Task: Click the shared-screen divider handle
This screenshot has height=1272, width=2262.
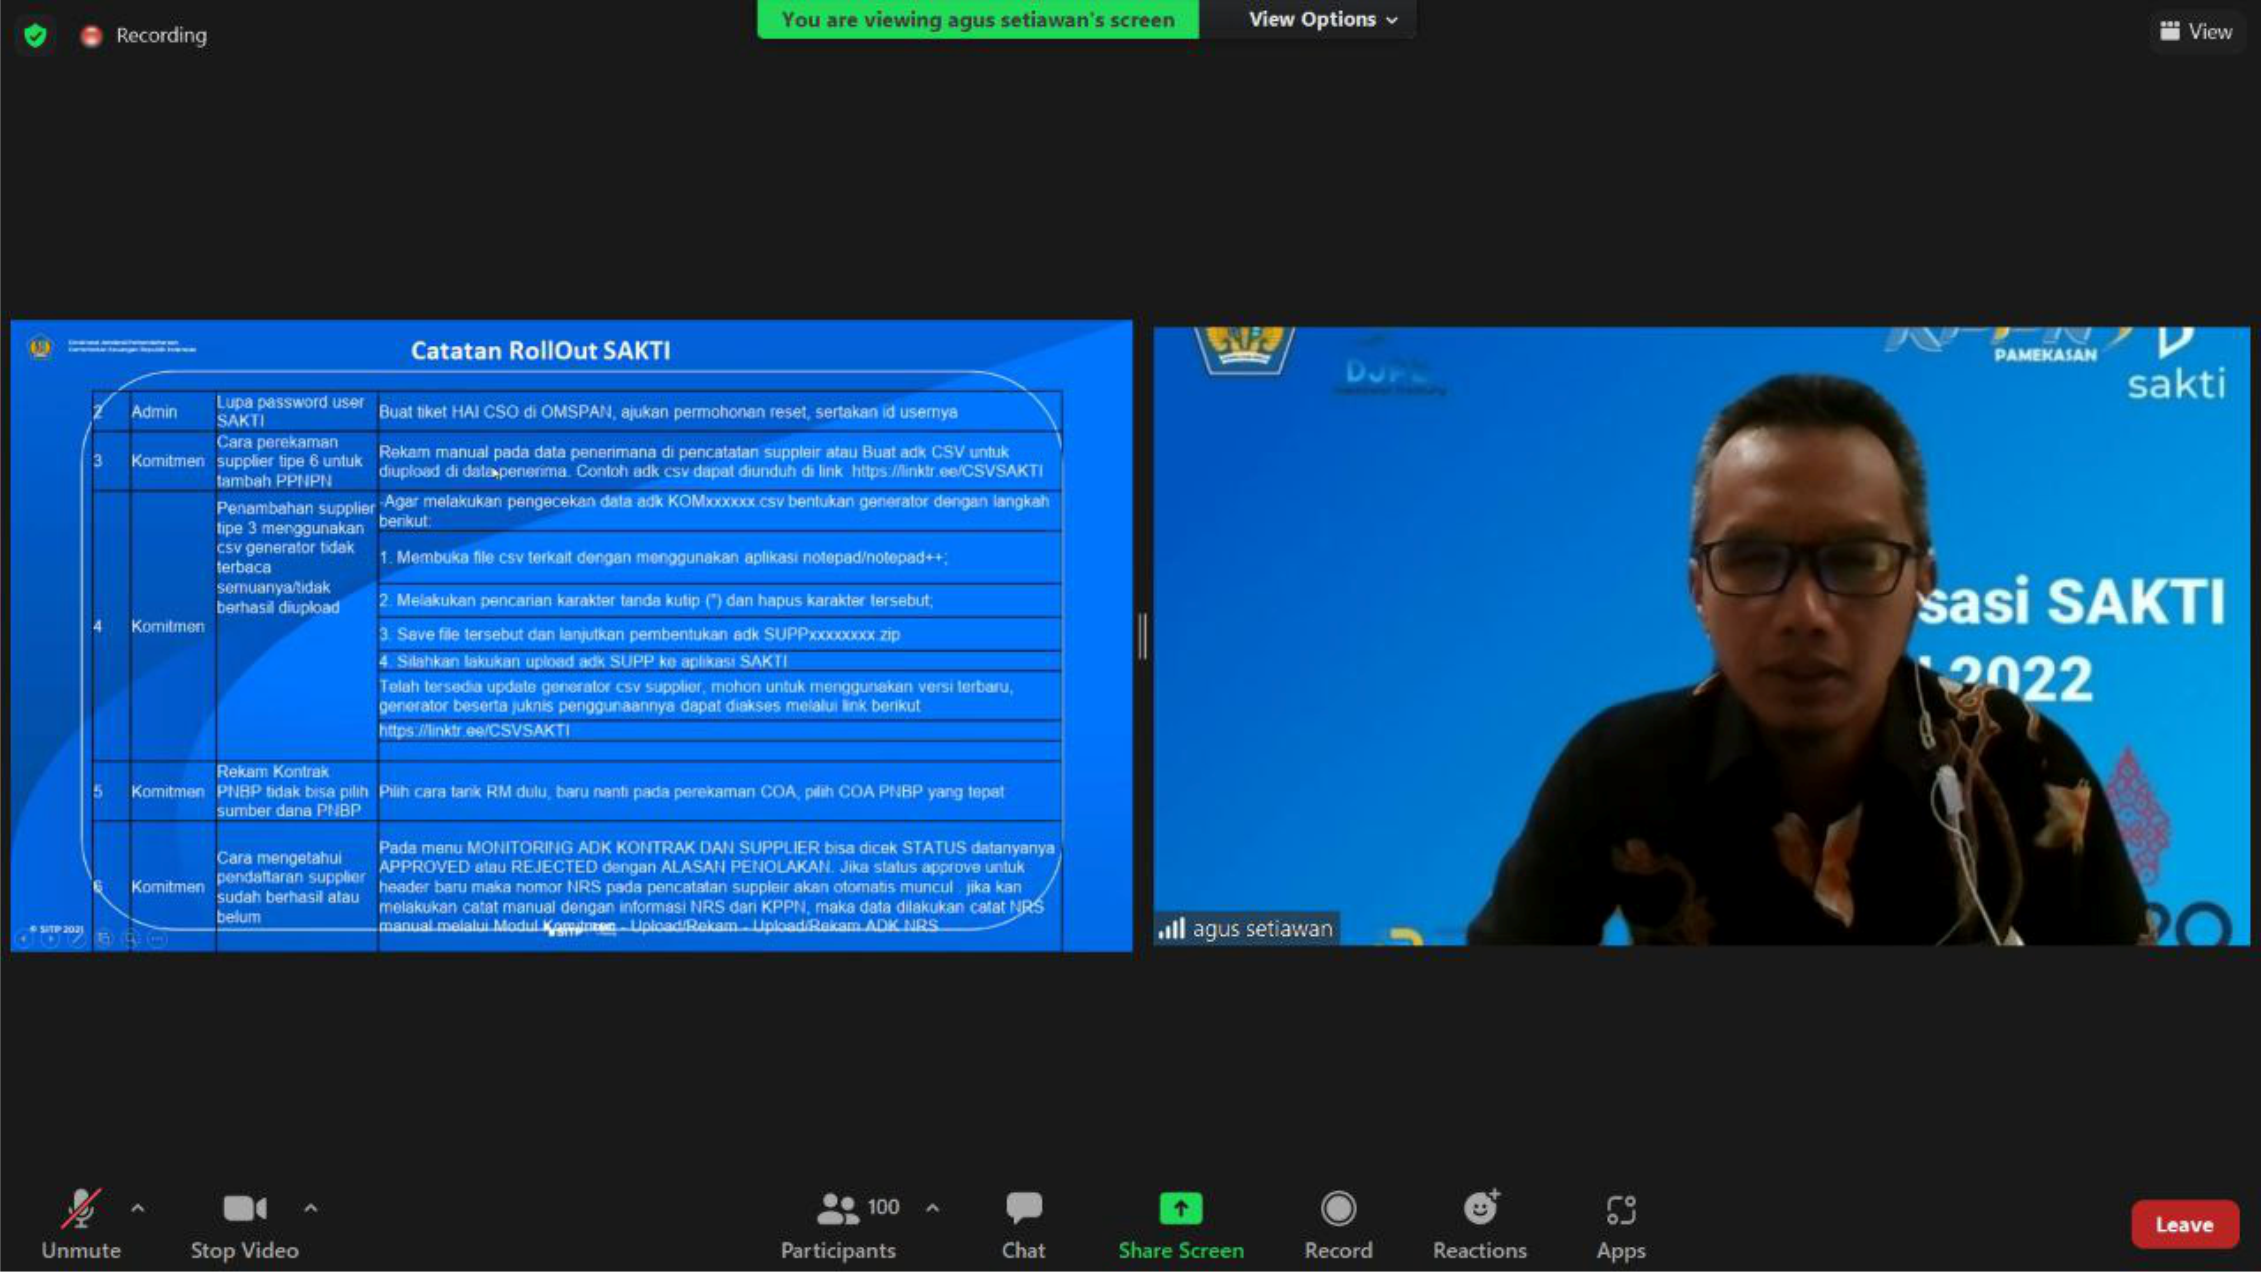Action: [x=1142, y=636]
